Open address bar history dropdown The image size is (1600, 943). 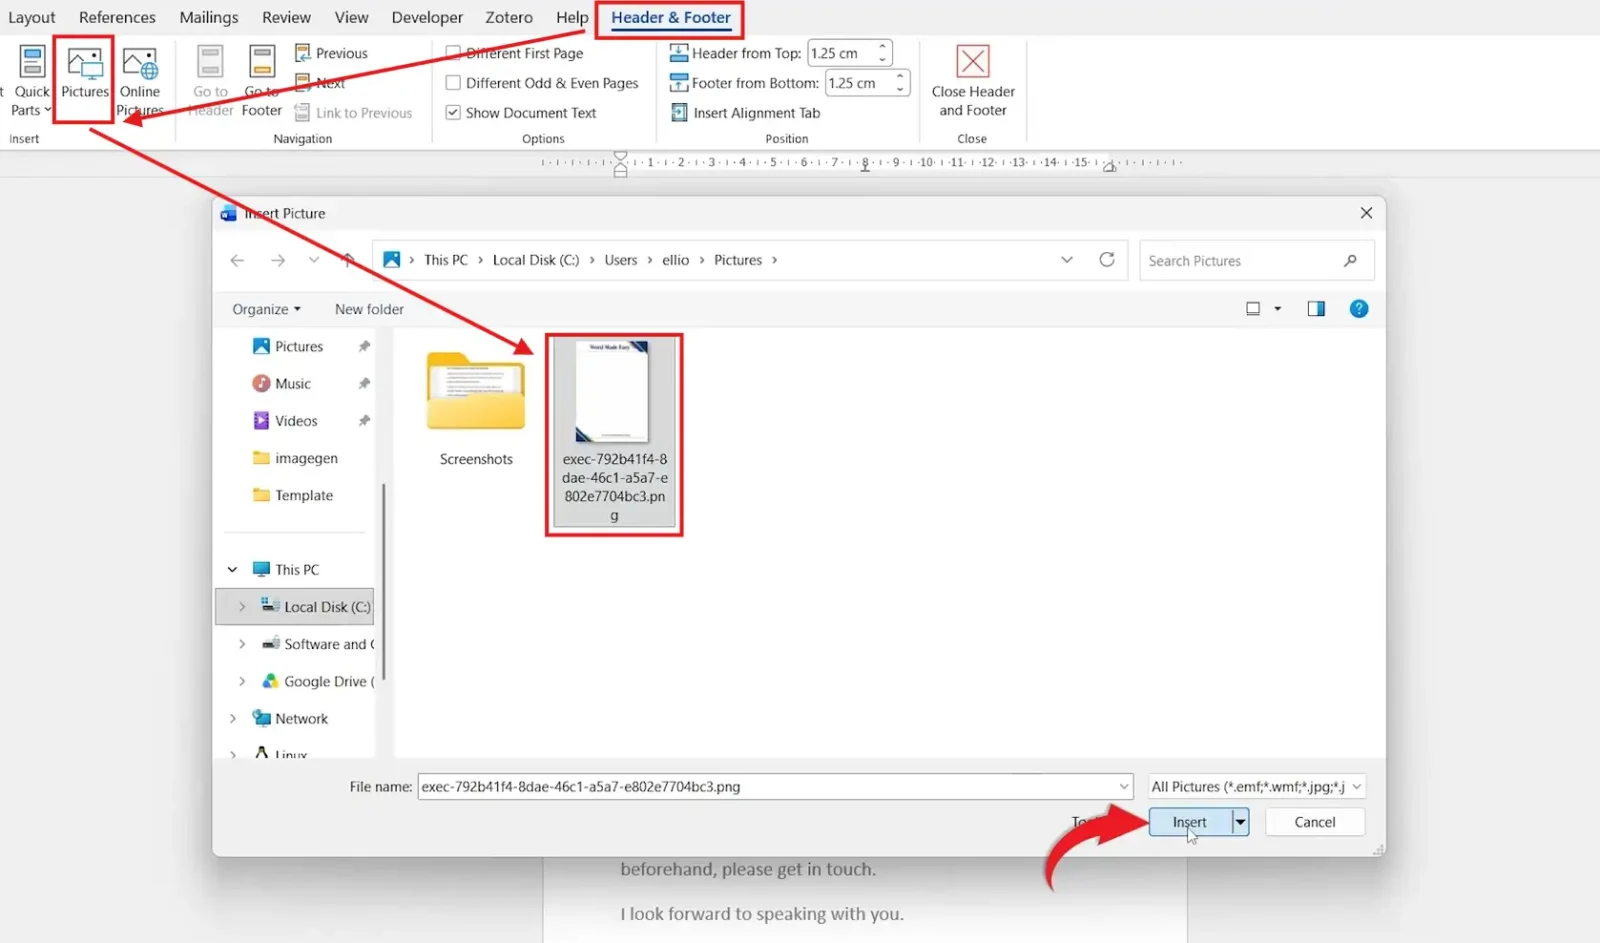tap(1067, 260)
